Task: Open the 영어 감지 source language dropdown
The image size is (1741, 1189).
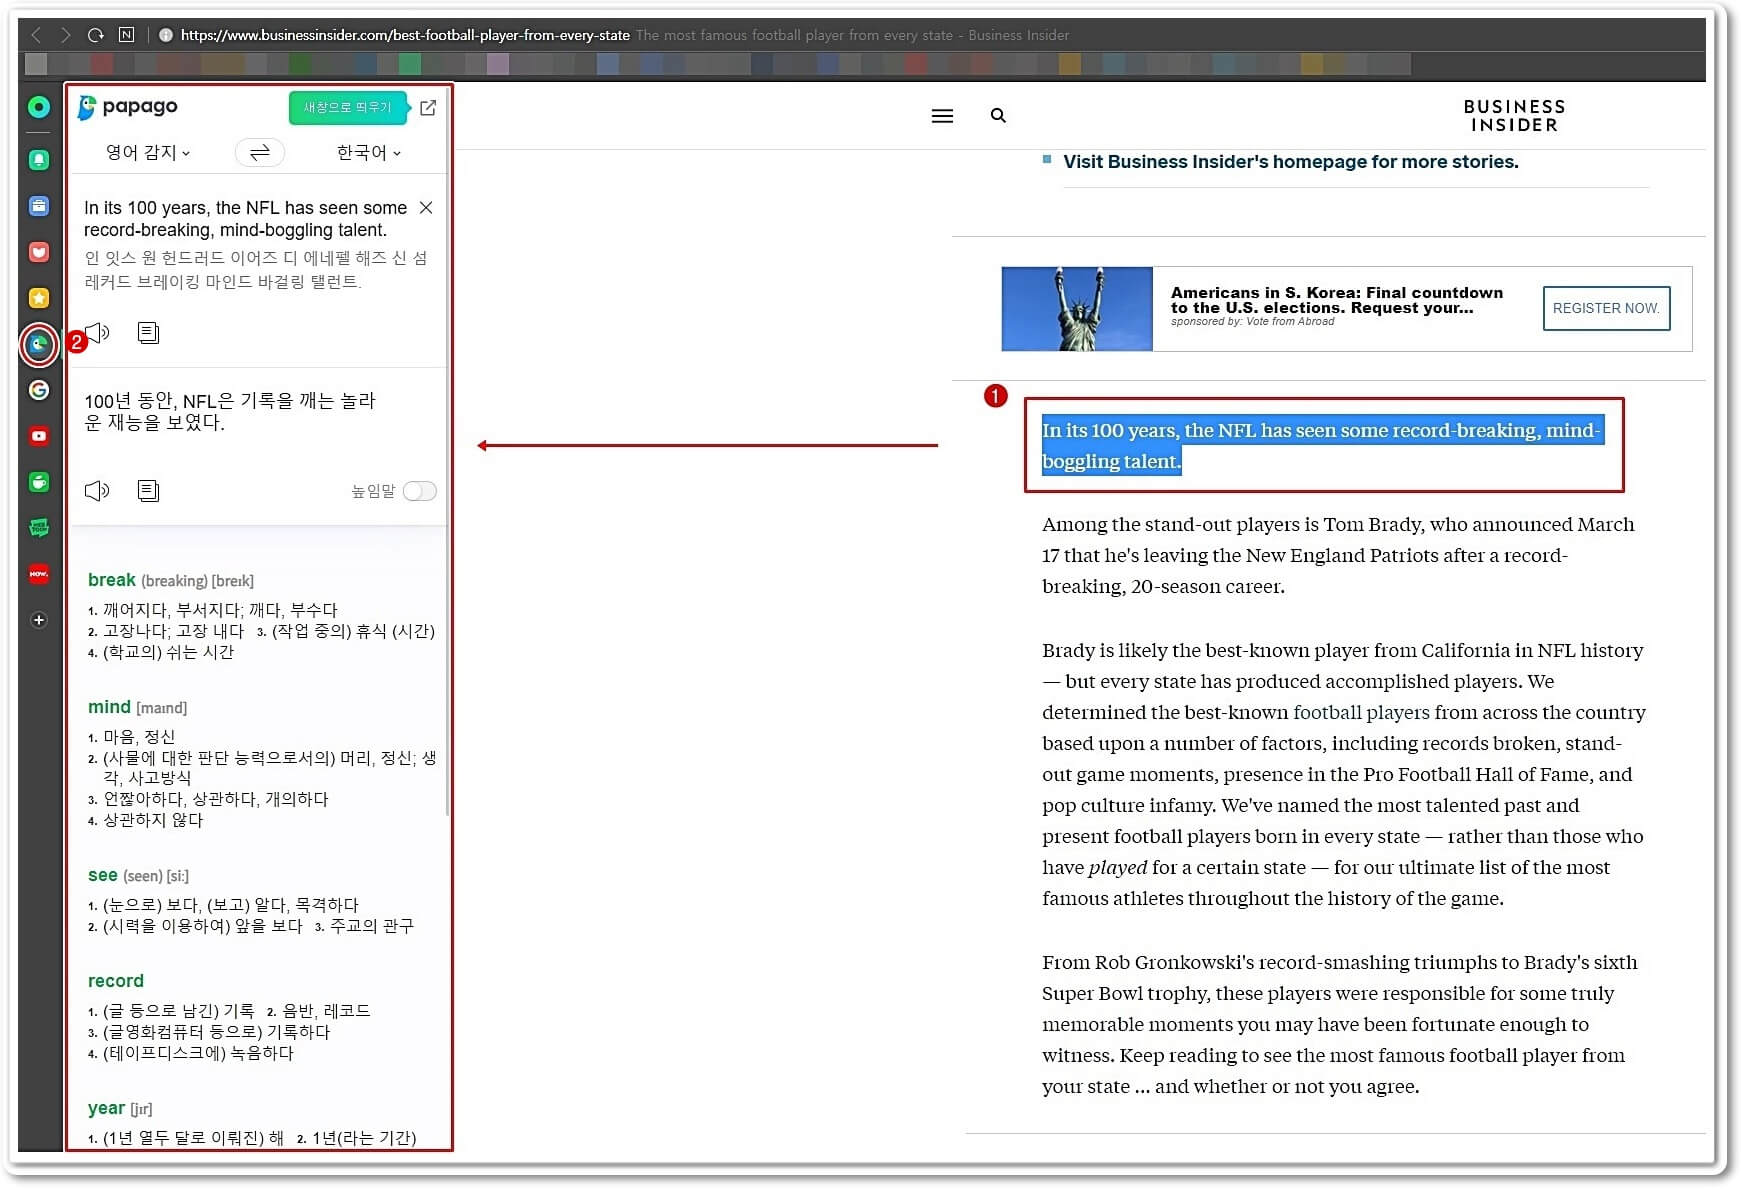Action: (148, 152)
